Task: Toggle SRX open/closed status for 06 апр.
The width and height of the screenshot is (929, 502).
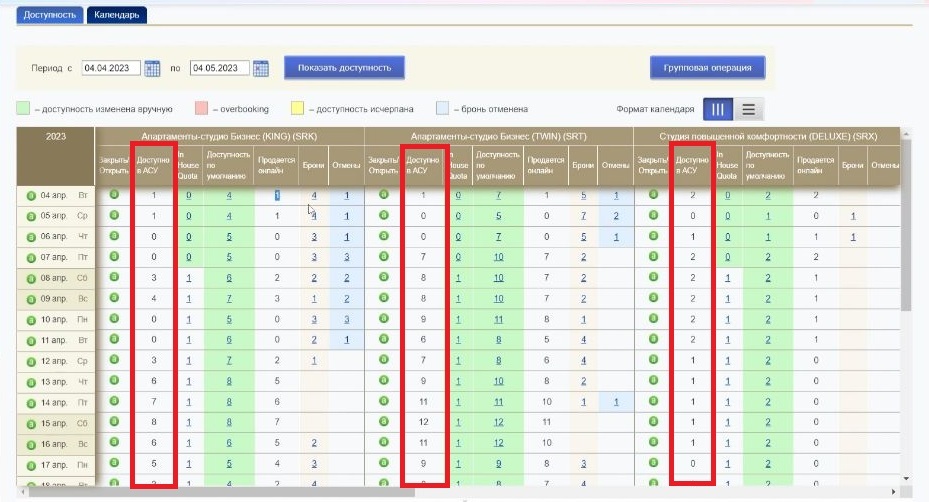Action: (653, 236)
